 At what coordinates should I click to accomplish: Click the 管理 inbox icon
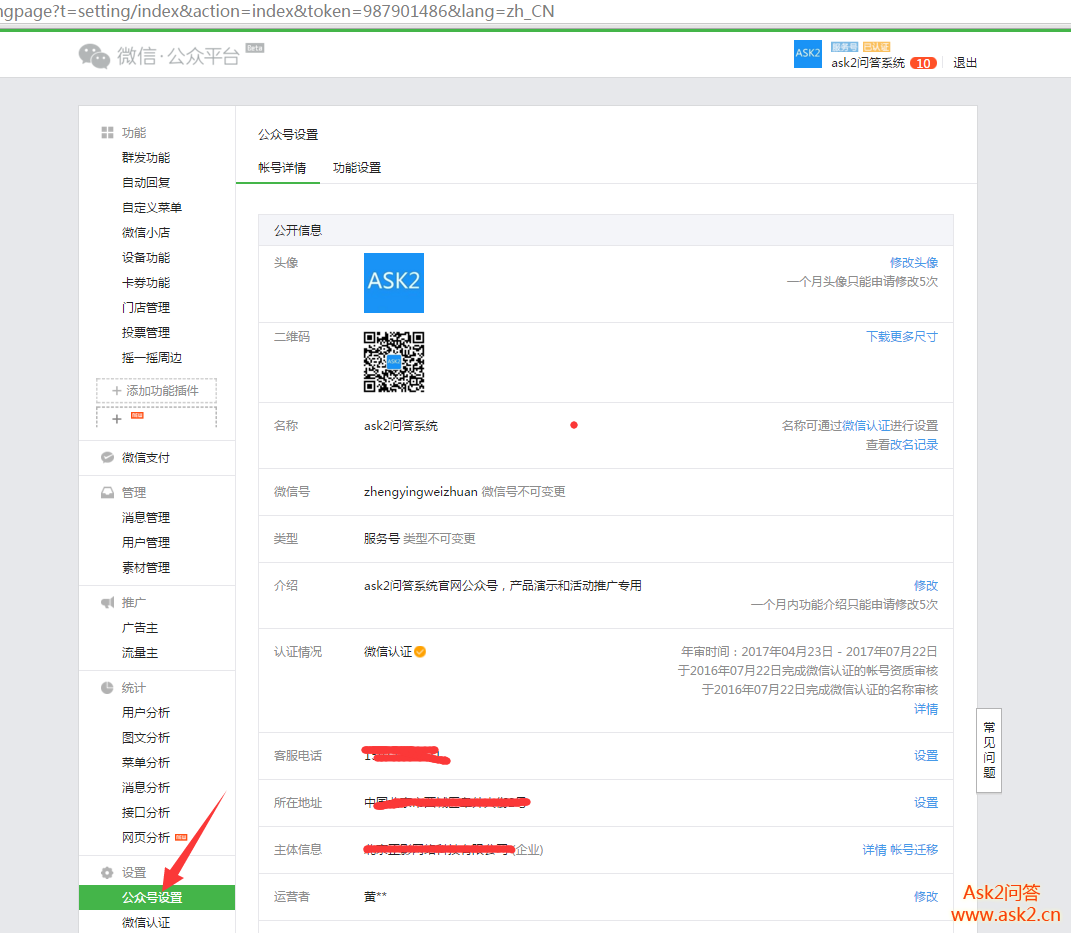pyautogui.click(x=107, y=492)
